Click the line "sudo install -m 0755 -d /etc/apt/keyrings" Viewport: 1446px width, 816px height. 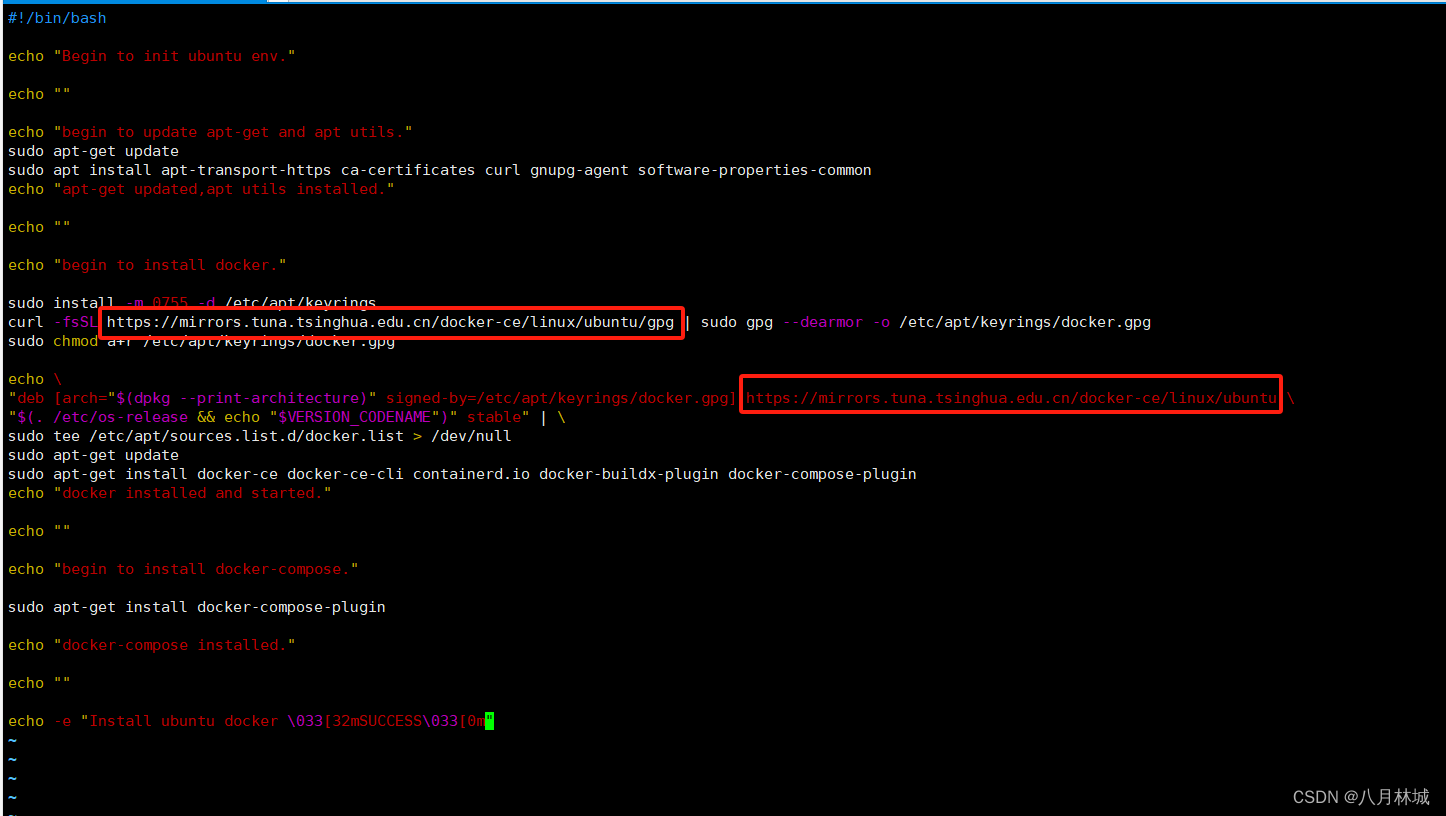192,303
